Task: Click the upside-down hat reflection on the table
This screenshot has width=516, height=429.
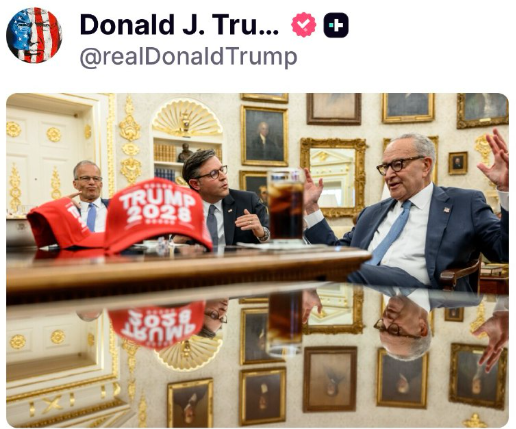Action: point(156,324)
